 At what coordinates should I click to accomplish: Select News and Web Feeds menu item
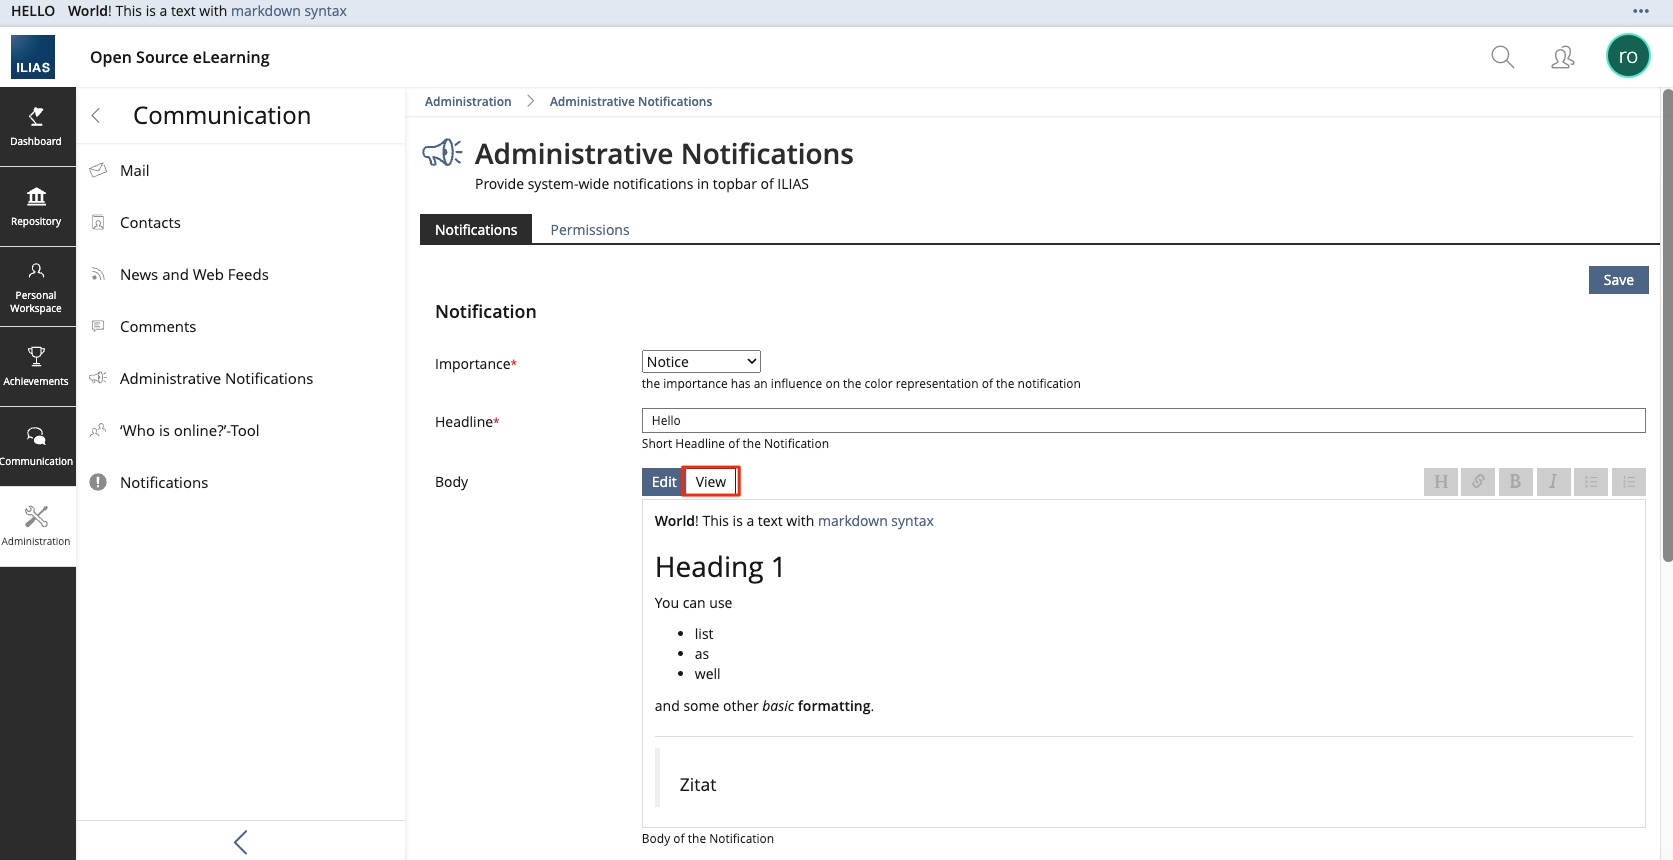194,275
